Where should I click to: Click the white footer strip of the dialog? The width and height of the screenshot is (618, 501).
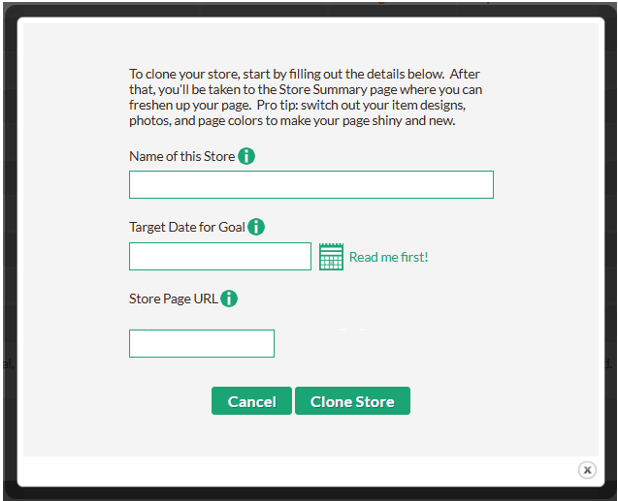(x=300, y=470)
